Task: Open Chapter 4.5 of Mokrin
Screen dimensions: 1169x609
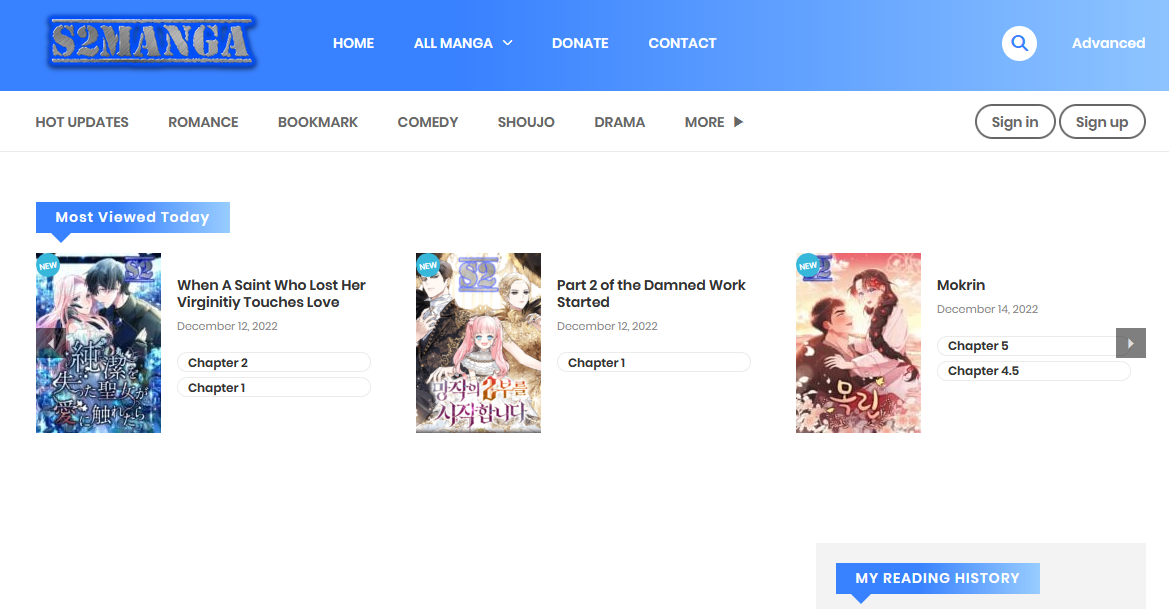Action: pos(1033,371)
